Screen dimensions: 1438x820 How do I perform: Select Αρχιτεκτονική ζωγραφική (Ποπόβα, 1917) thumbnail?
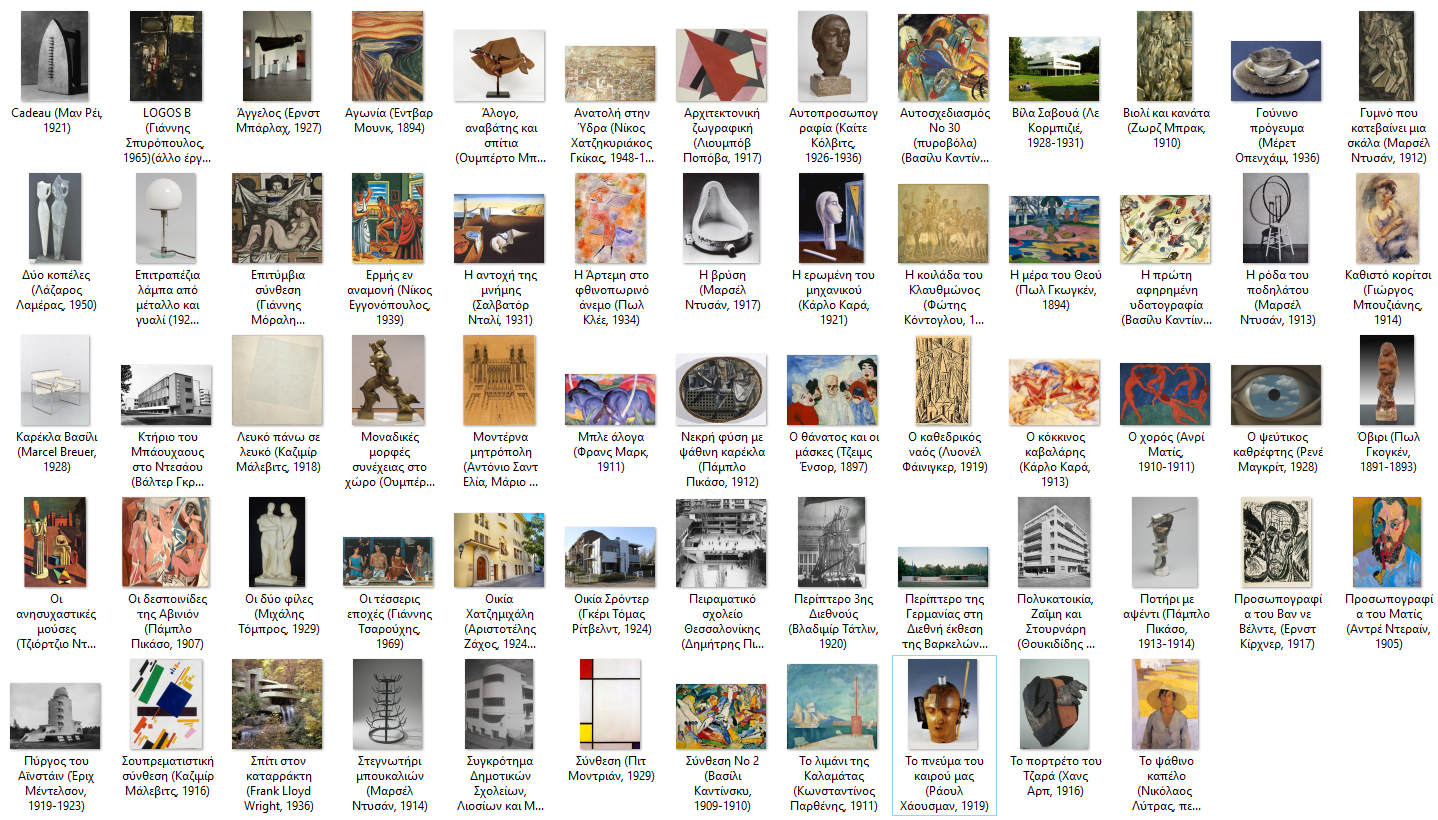coord(721,65)
